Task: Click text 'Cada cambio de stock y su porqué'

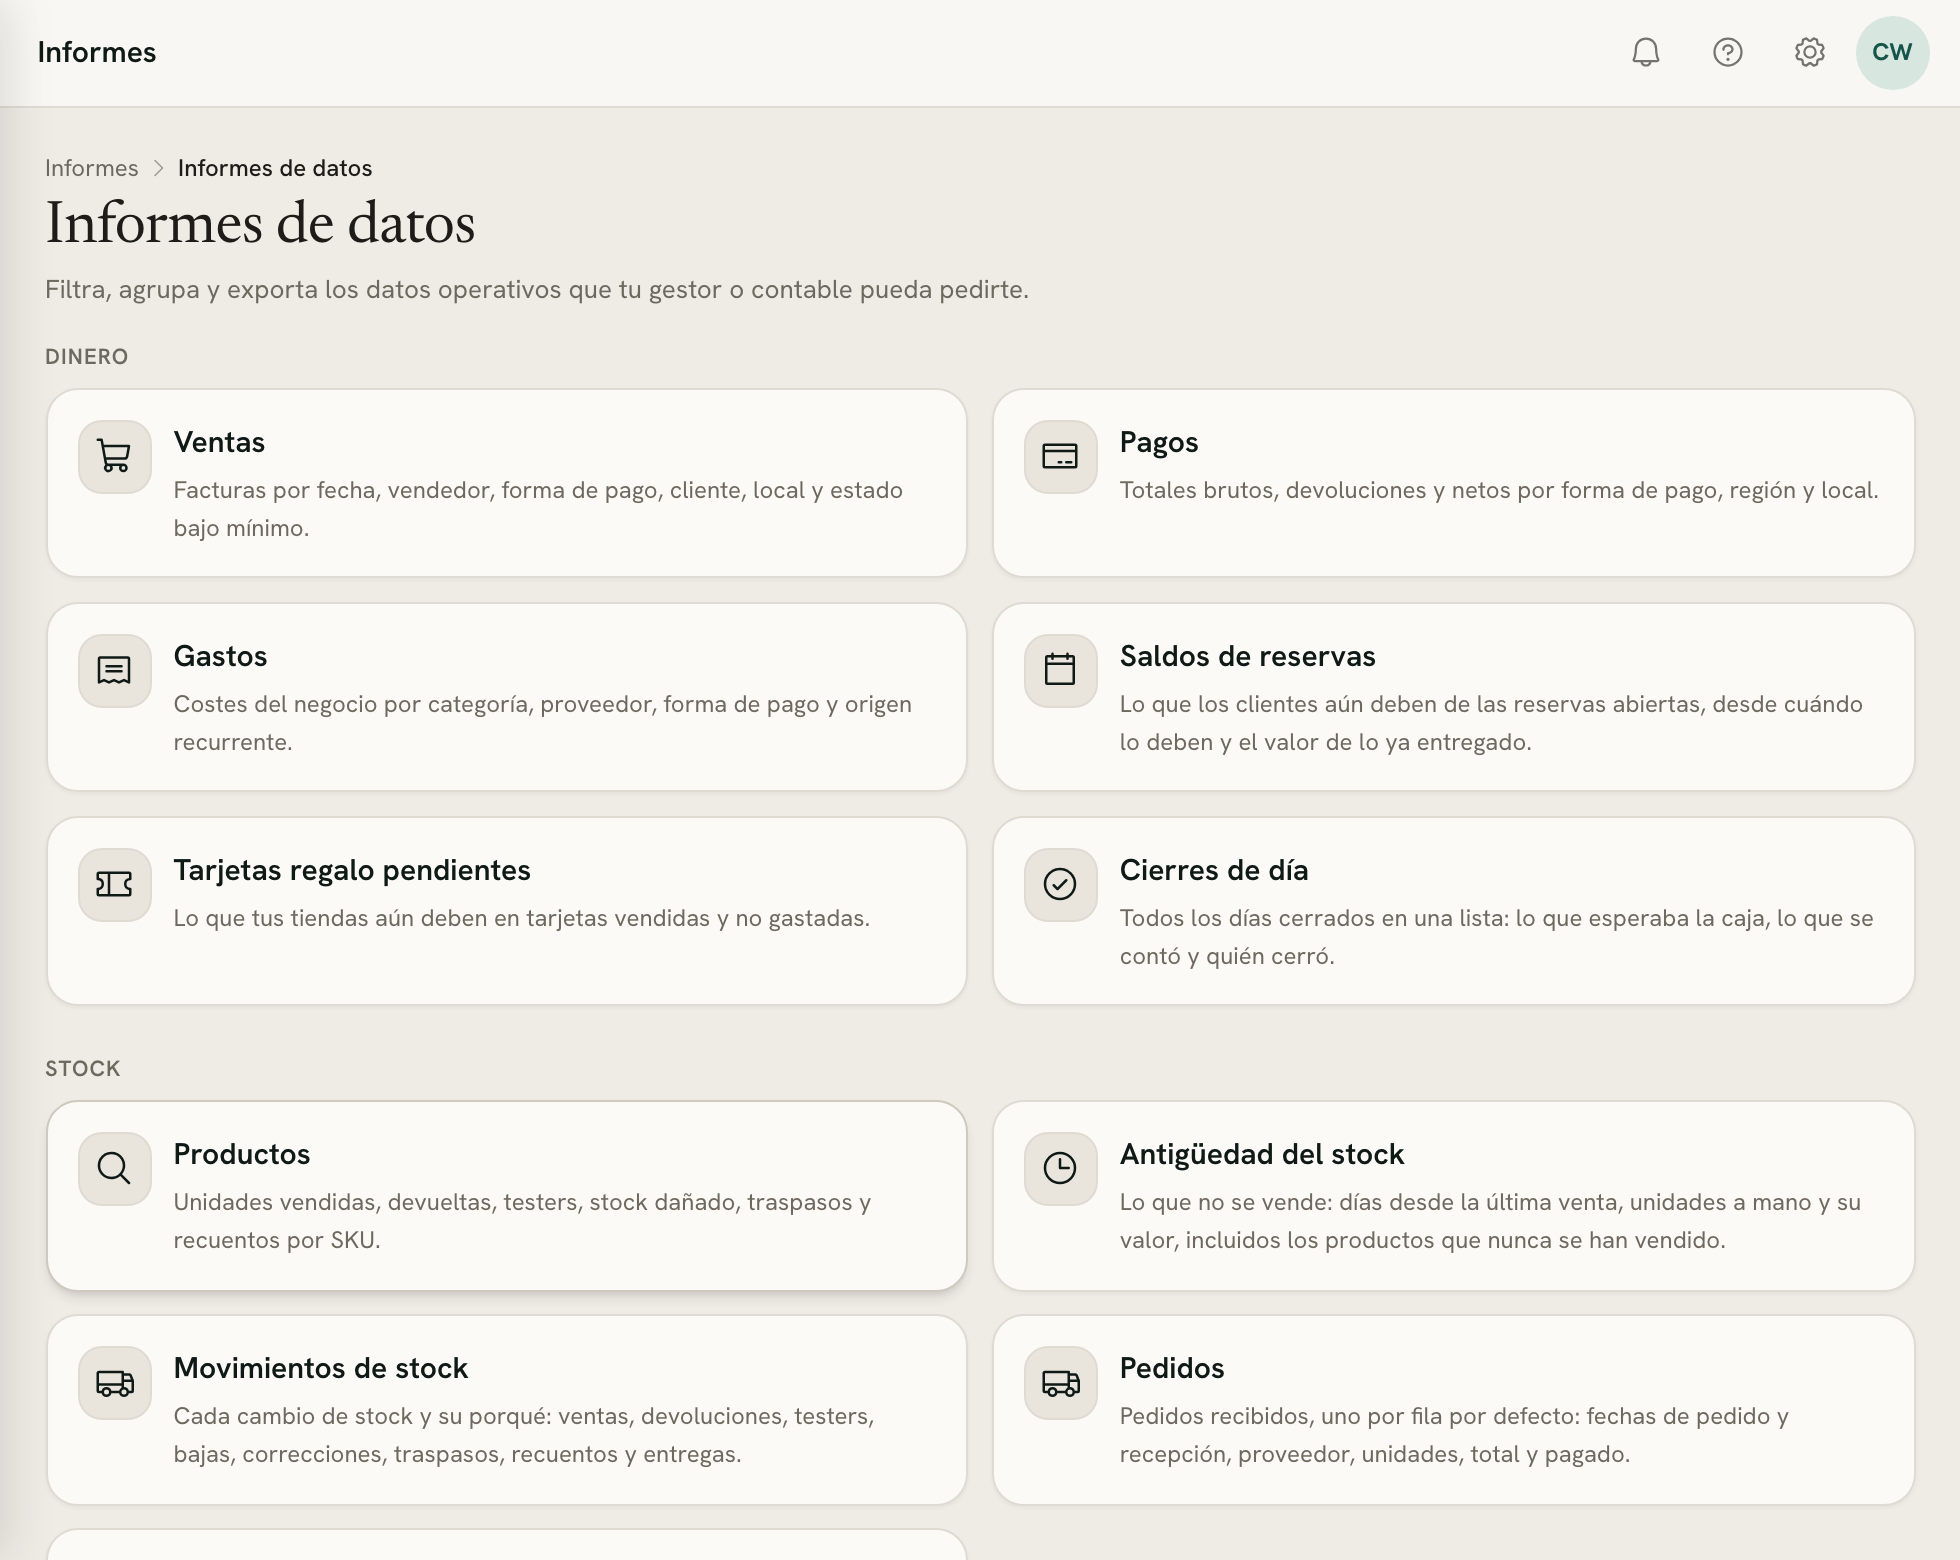Action: [362, 1416]
